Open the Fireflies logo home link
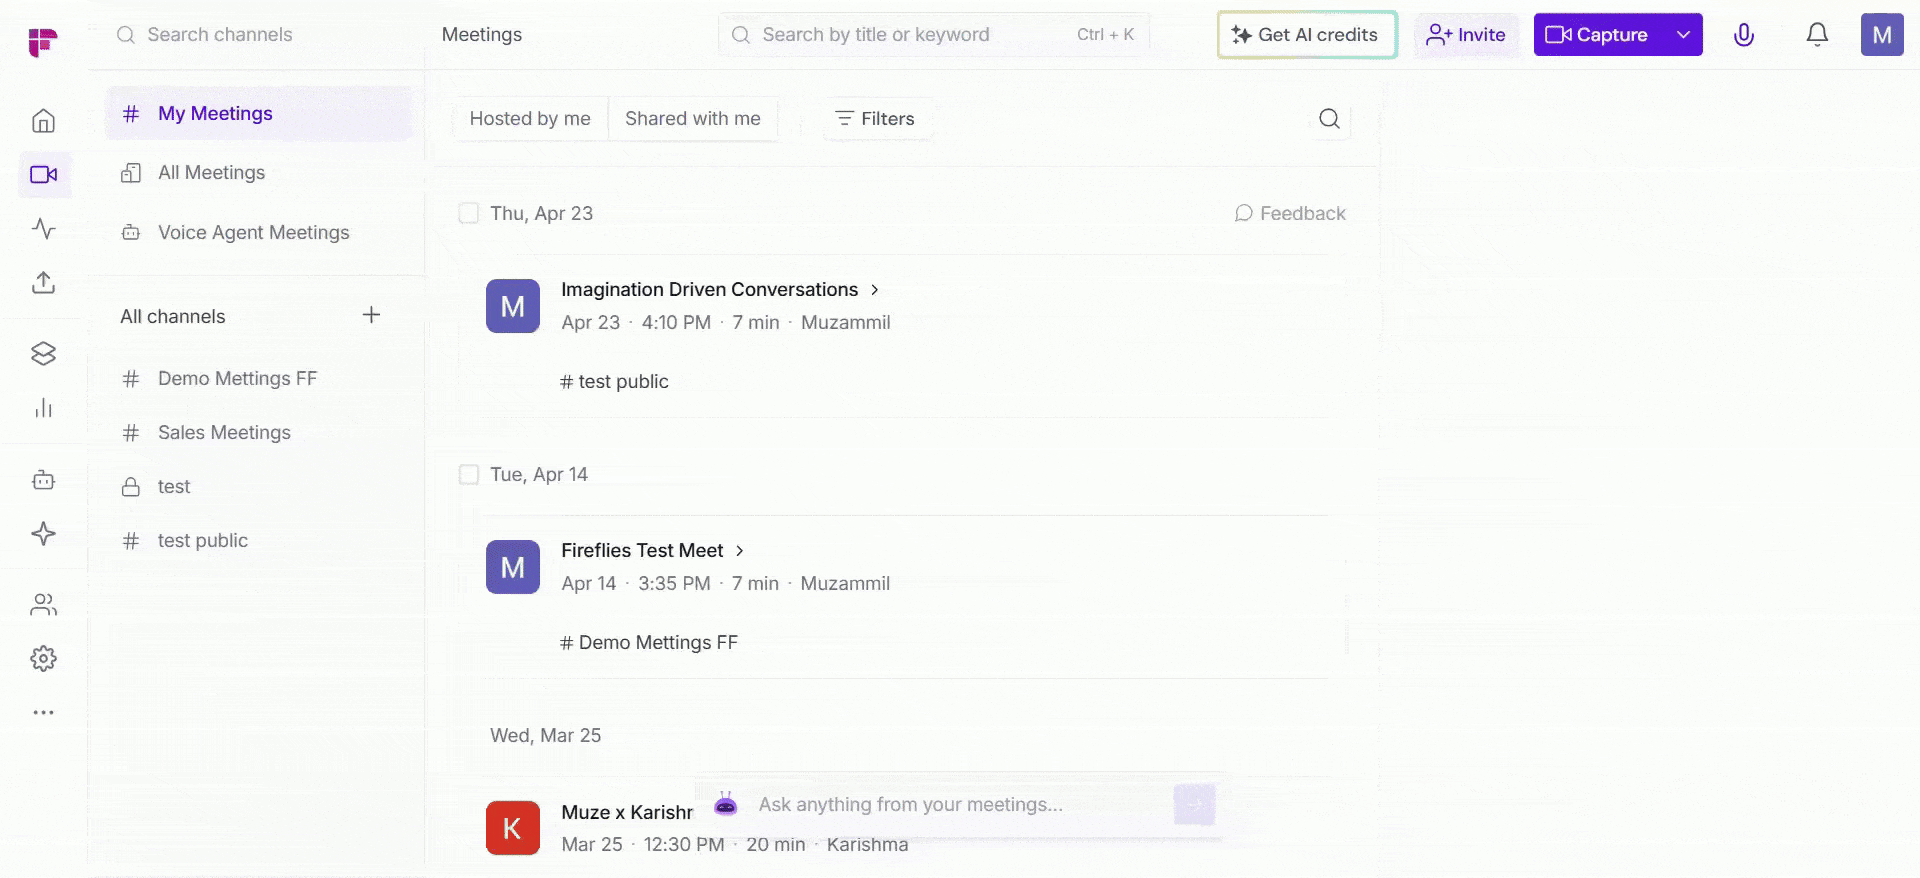This screenshot has height=878, width=1920. tap(43, 41)
